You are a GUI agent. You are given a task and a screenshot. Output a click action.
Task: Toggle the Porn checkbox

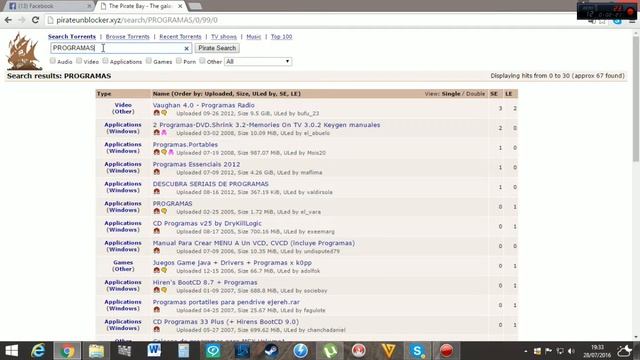(179, 61)
